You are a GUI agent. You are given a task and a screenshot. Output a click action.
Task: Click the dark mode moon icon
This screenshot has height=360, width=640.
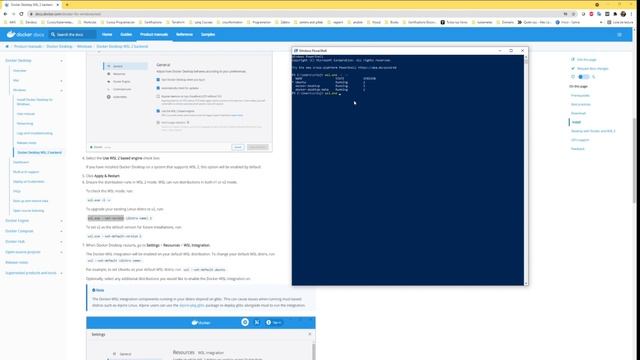click(x=593, y=77)
